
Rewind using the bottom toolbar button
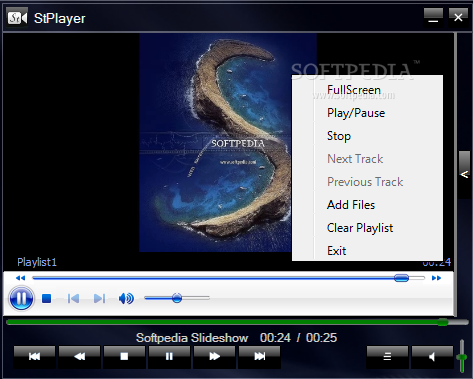click(x=79, y=356)
